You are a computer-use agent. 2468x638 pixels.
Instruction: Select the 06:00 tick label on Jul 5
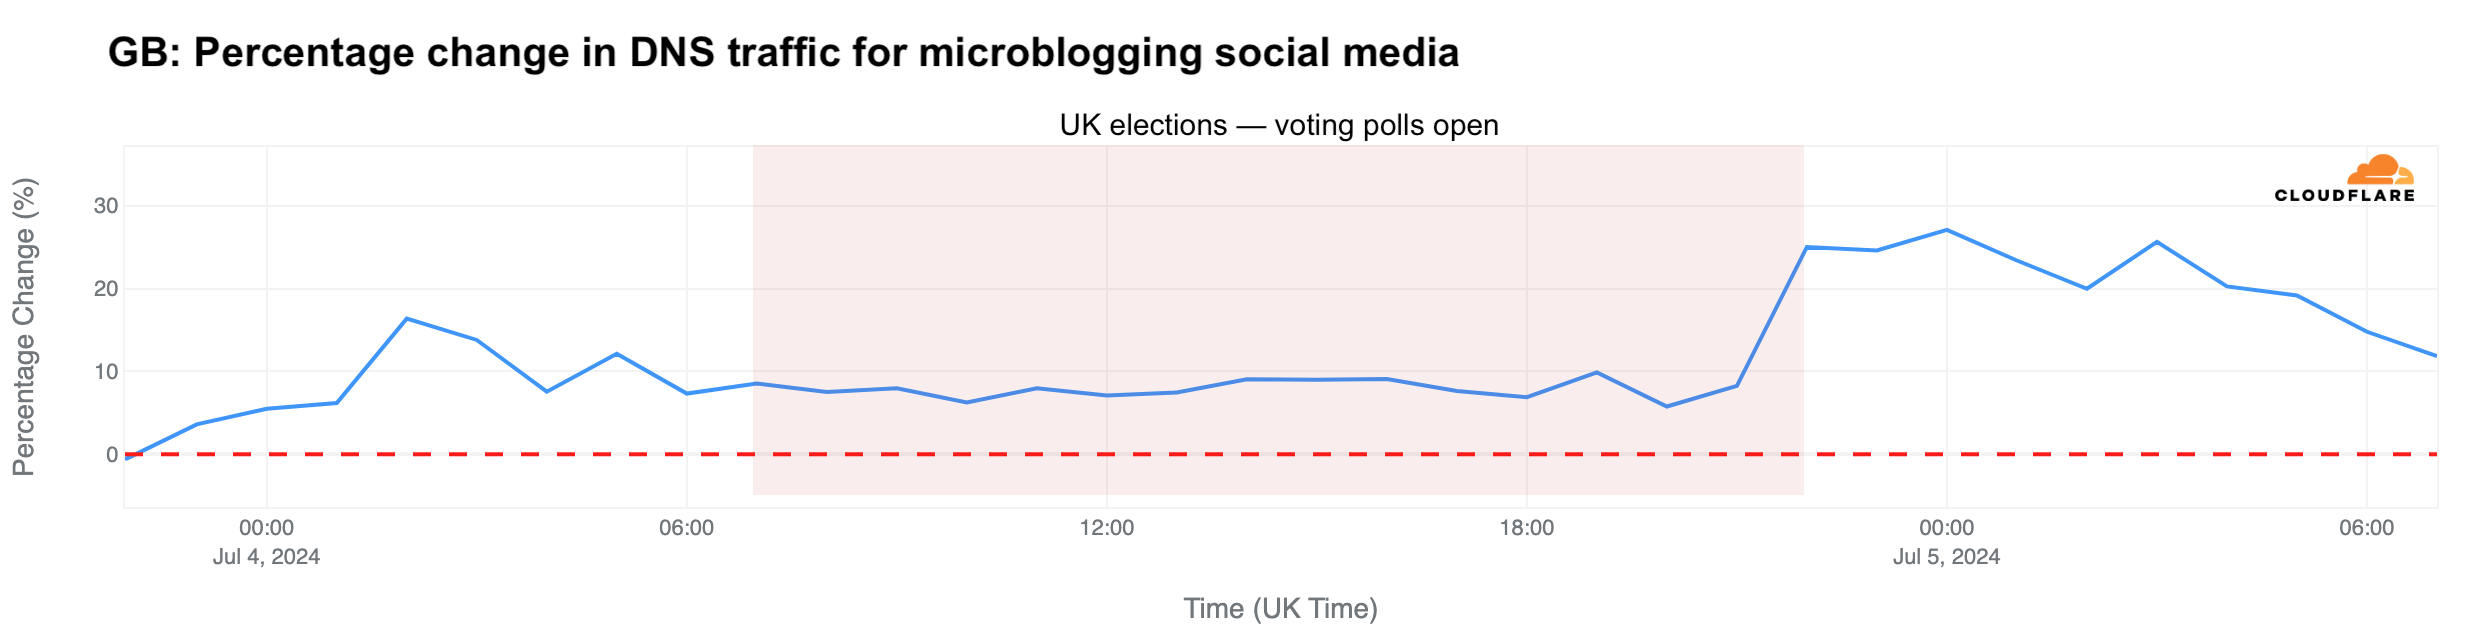tap(2366, 528)
